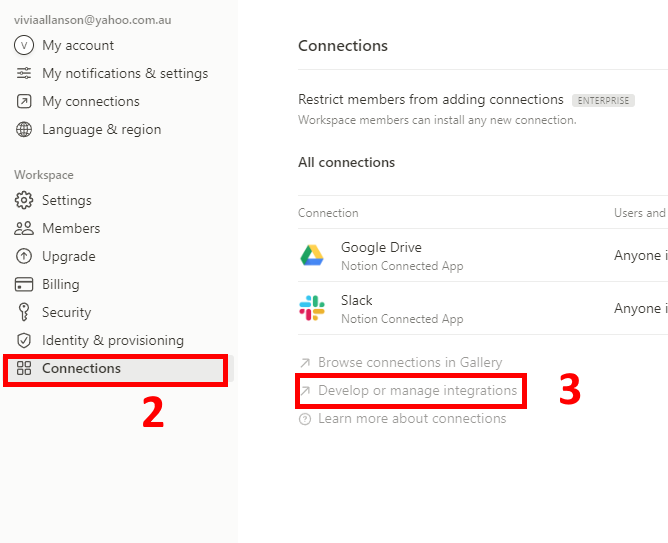Click the Settings gear icon
This screenshot has width=668, height=543.
[x=24, y=200]
